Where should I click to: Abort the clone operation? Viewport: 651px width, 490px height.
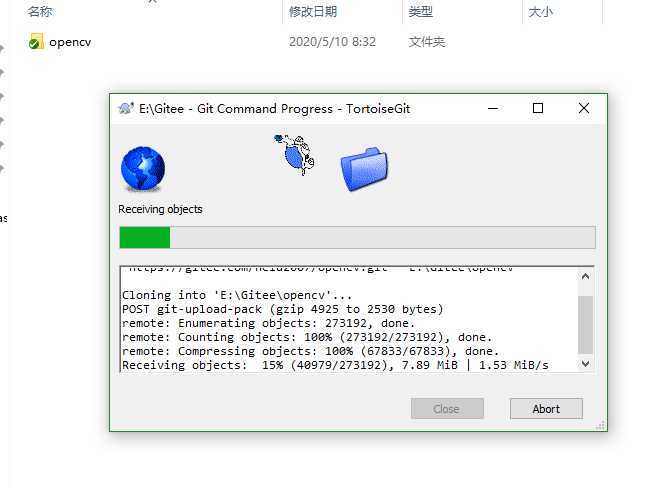(546, 409)
